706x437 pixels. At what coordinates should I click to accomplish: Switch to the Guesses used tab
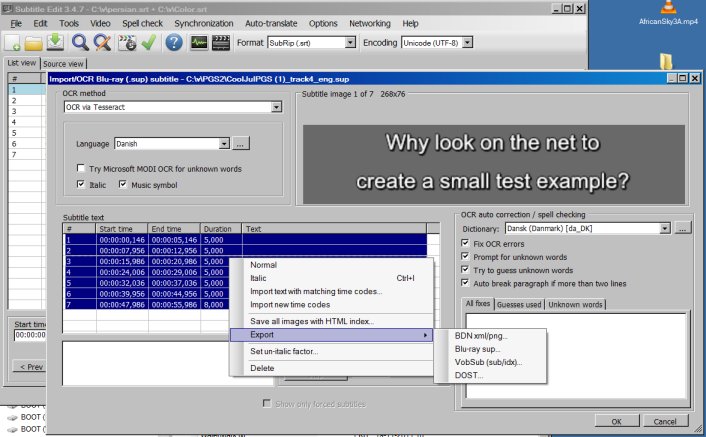519,305
